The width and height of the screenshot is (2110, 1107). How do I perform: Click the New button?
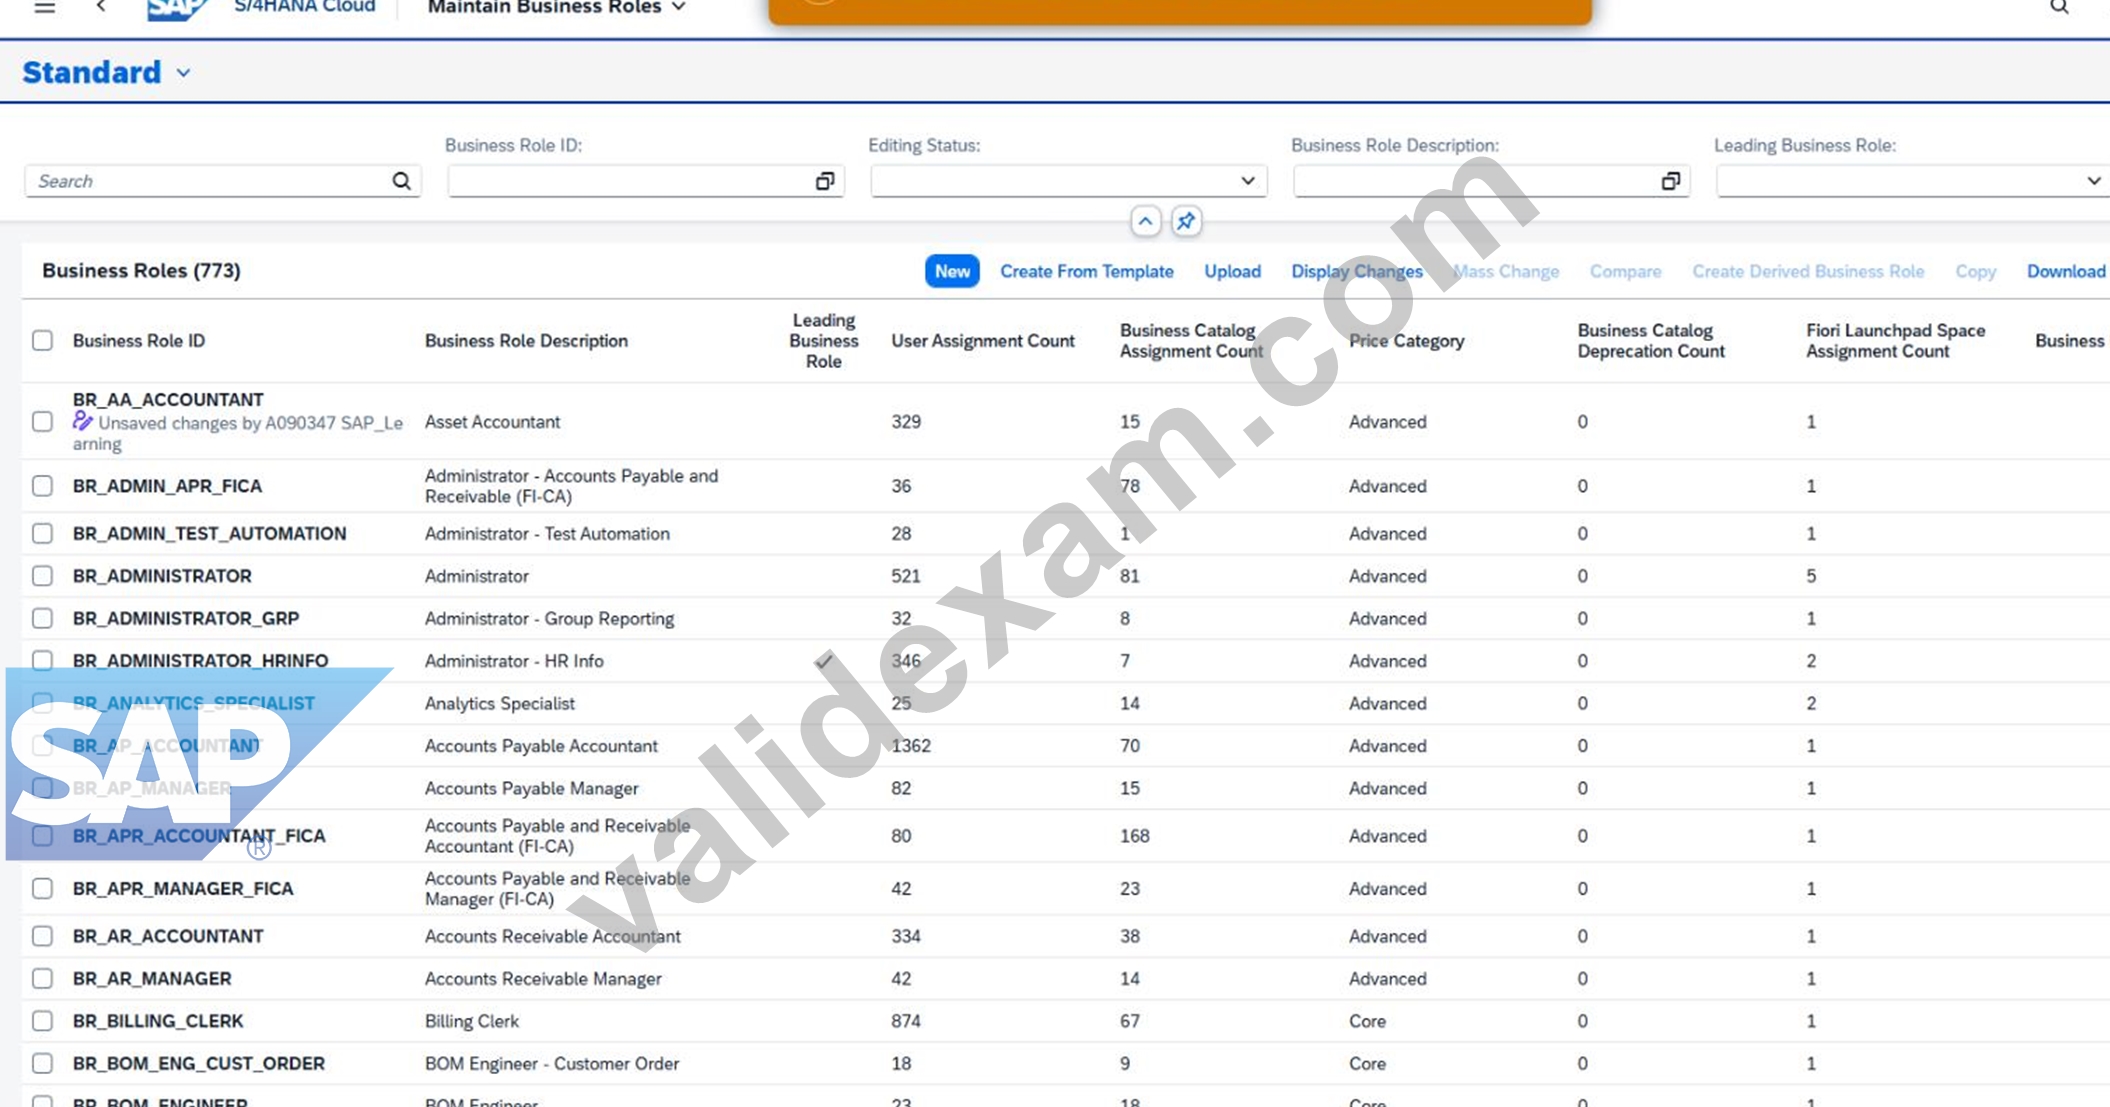[952, 271]
